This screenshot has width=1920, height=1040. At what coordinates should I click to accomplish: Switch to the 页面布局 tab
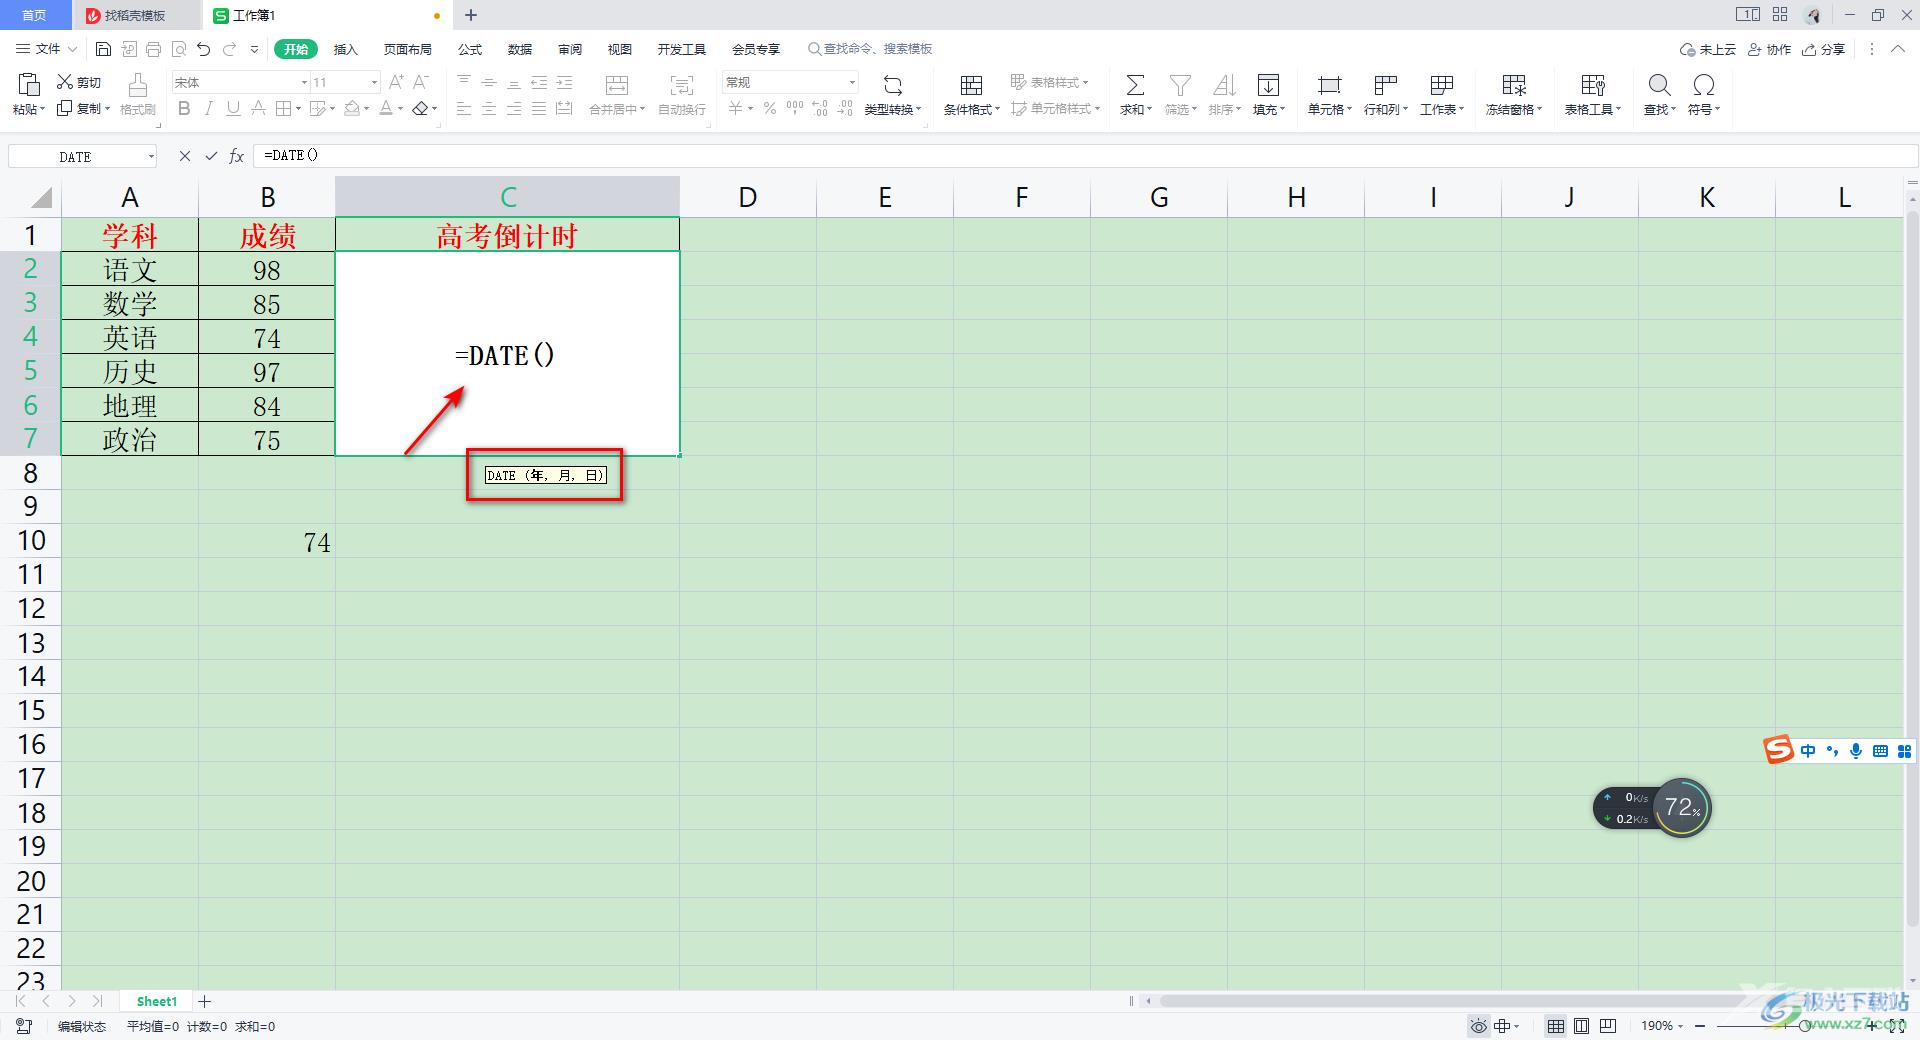408,49
